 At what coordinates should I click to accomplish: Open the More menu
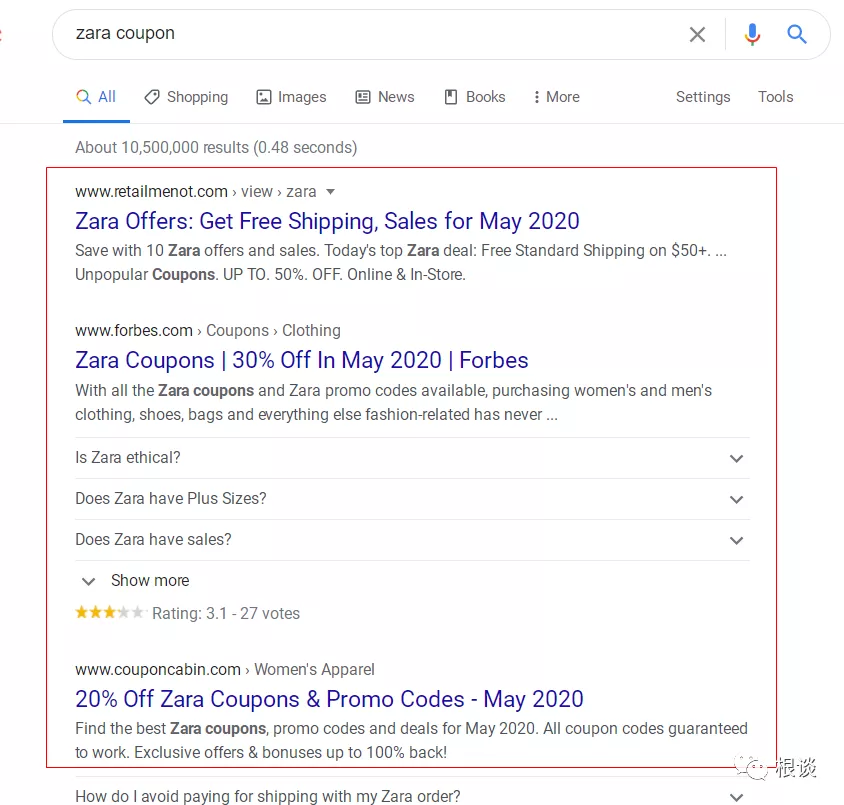[556, 97]
